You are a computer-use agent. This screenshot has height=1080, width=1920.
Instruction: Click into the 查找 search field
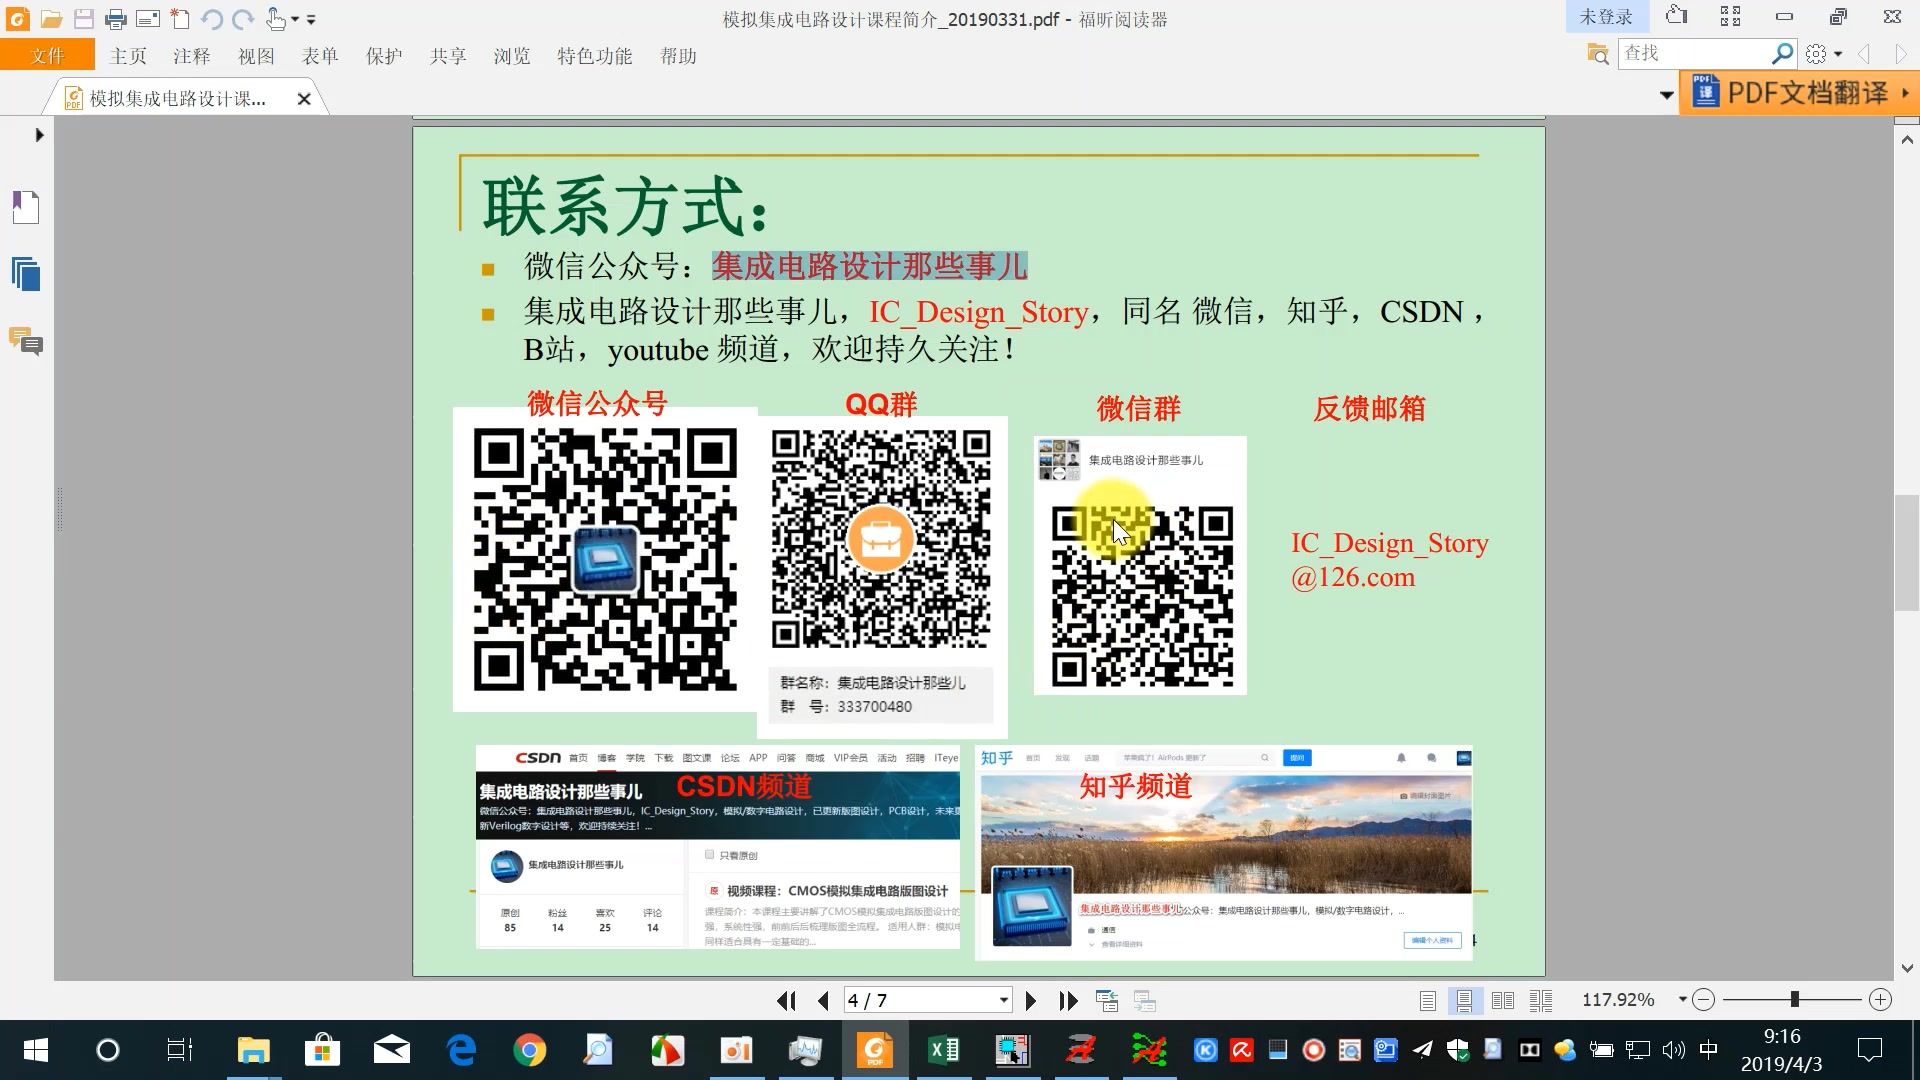tap(1694, 53)
